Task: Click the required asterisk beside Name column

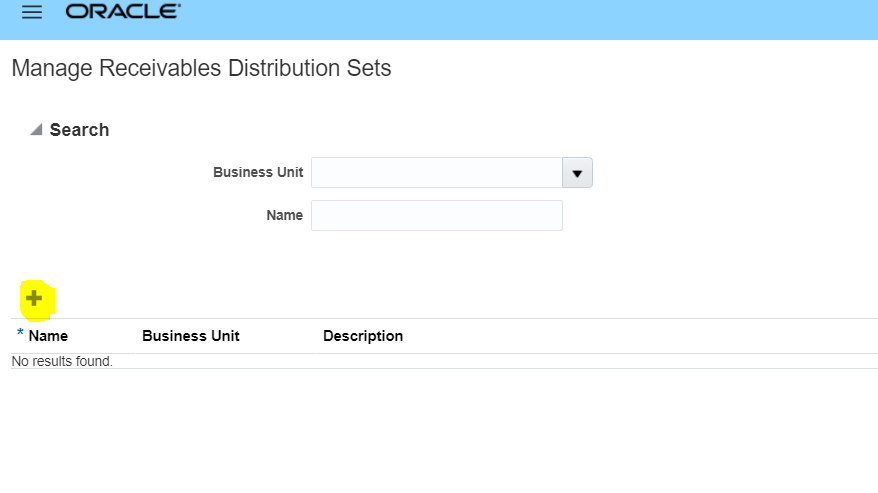Action: pyautogui.click(x=20, y=333)
